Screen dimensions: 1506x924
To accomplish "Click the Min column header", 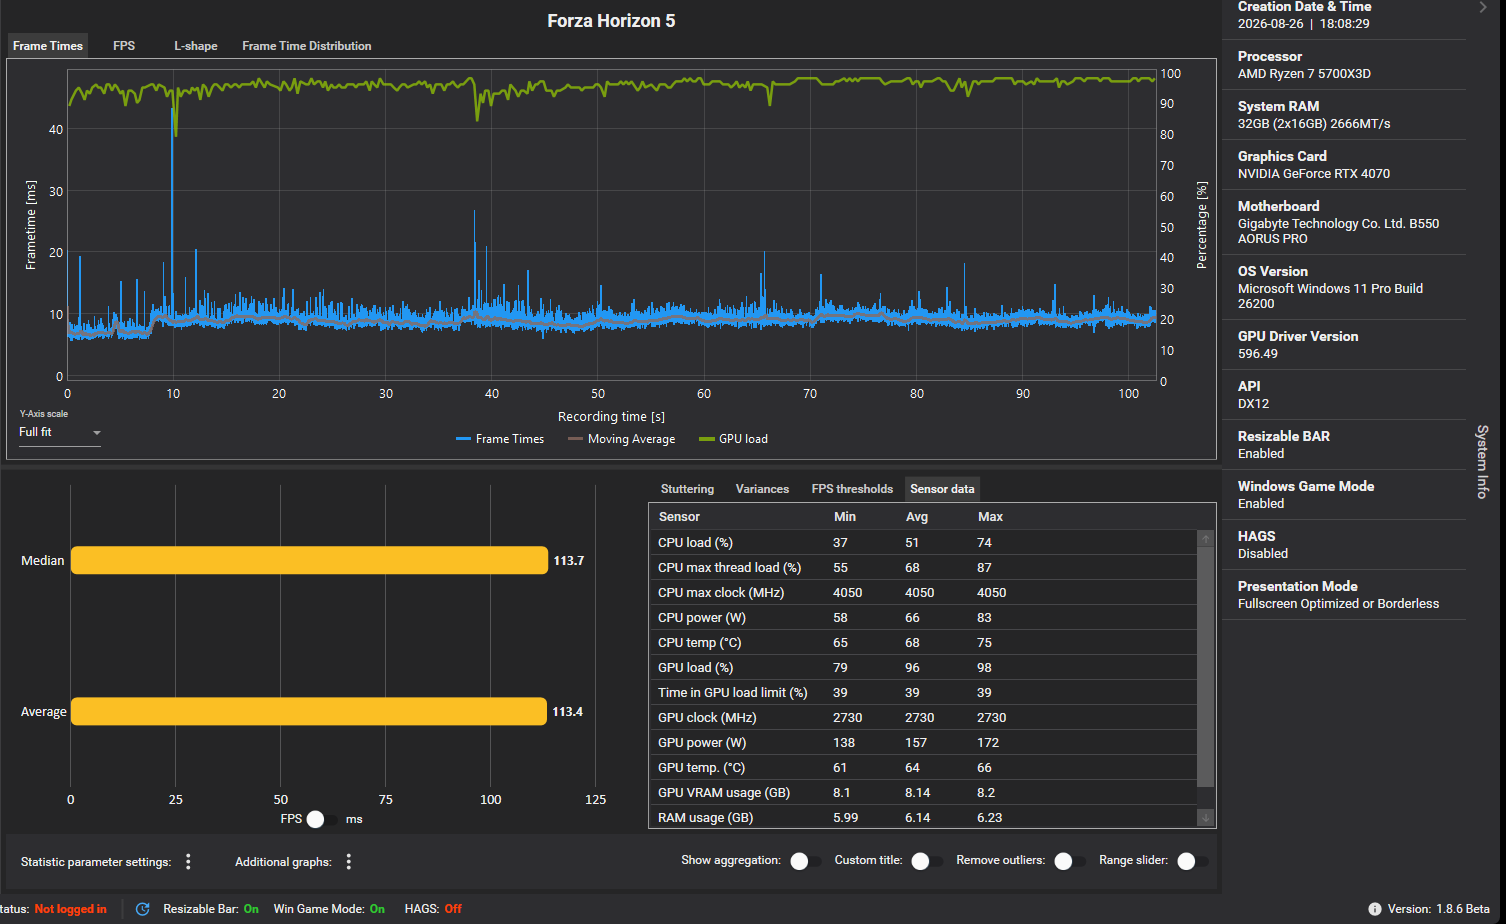I will coord(845,517).
